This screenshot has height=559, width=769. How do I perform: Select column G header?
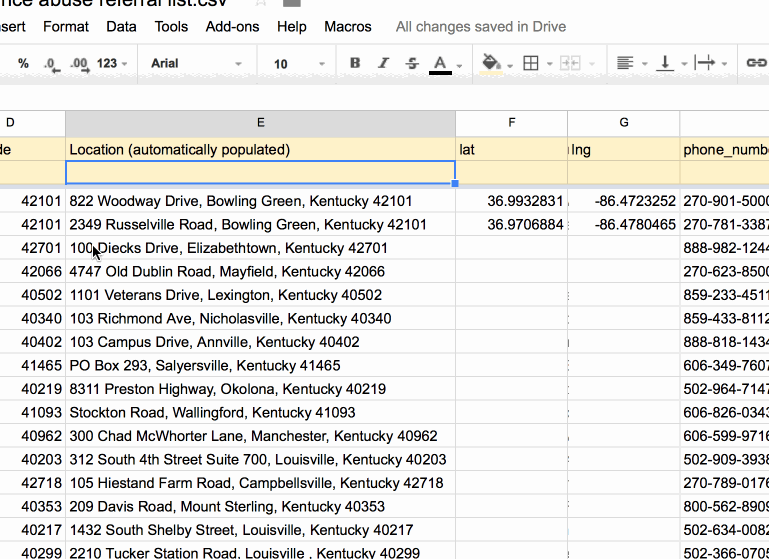624,123
